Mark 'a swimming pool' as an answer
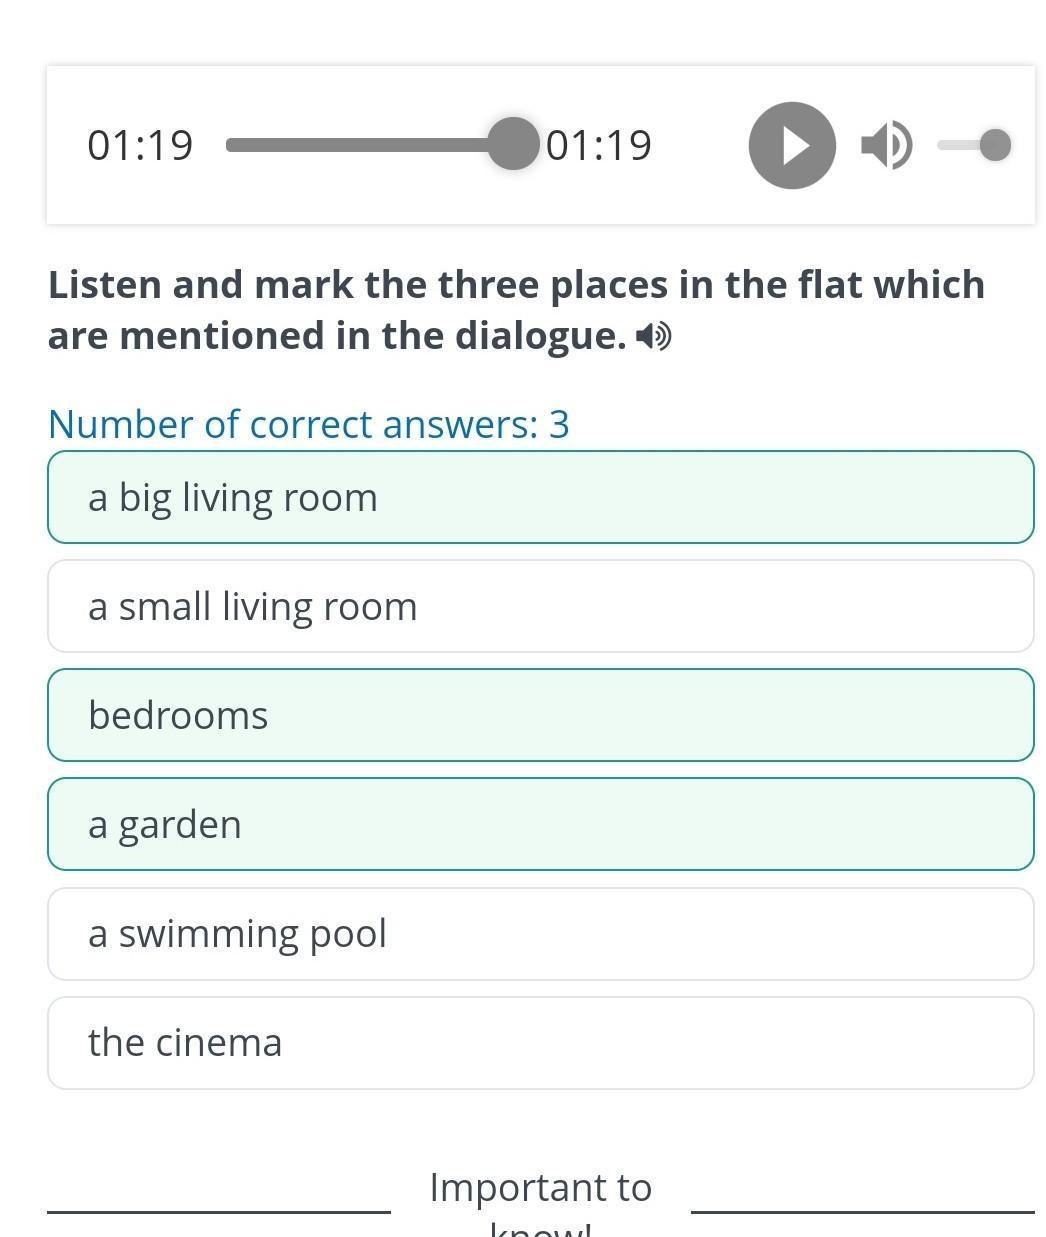Viewport: 1046px width, 1237px height. click(x=540, y=933)
